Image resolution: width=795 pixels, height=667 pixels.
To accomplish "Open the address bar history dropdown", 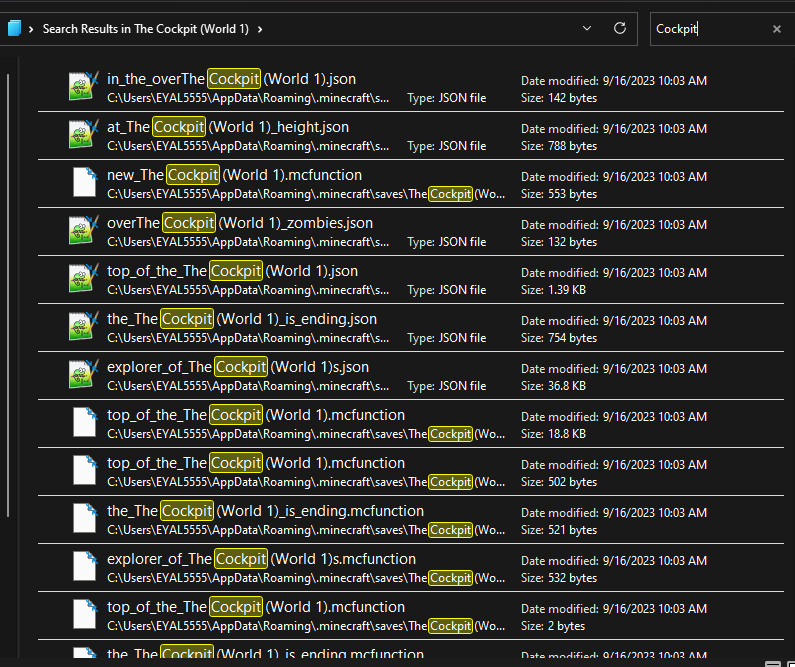I will pos(587,28).
